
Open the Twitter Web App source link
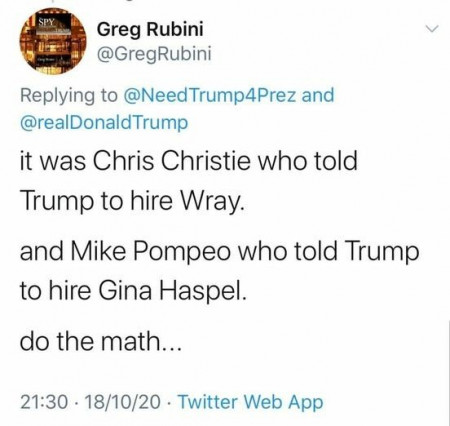[x=251, y=402]
